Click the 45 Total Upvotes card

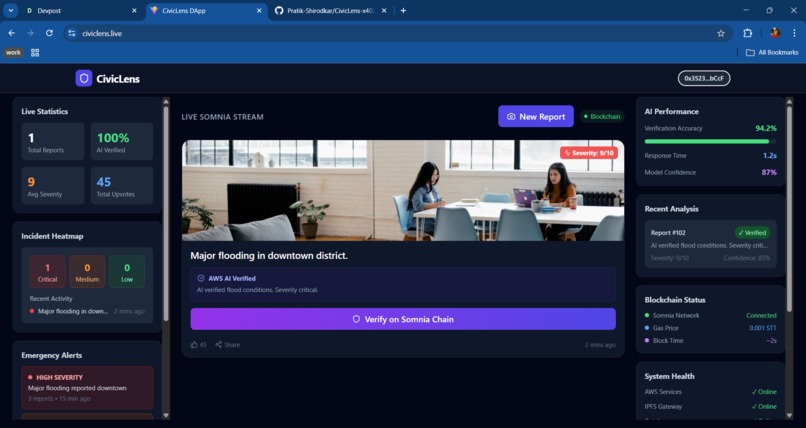point(122,185)
